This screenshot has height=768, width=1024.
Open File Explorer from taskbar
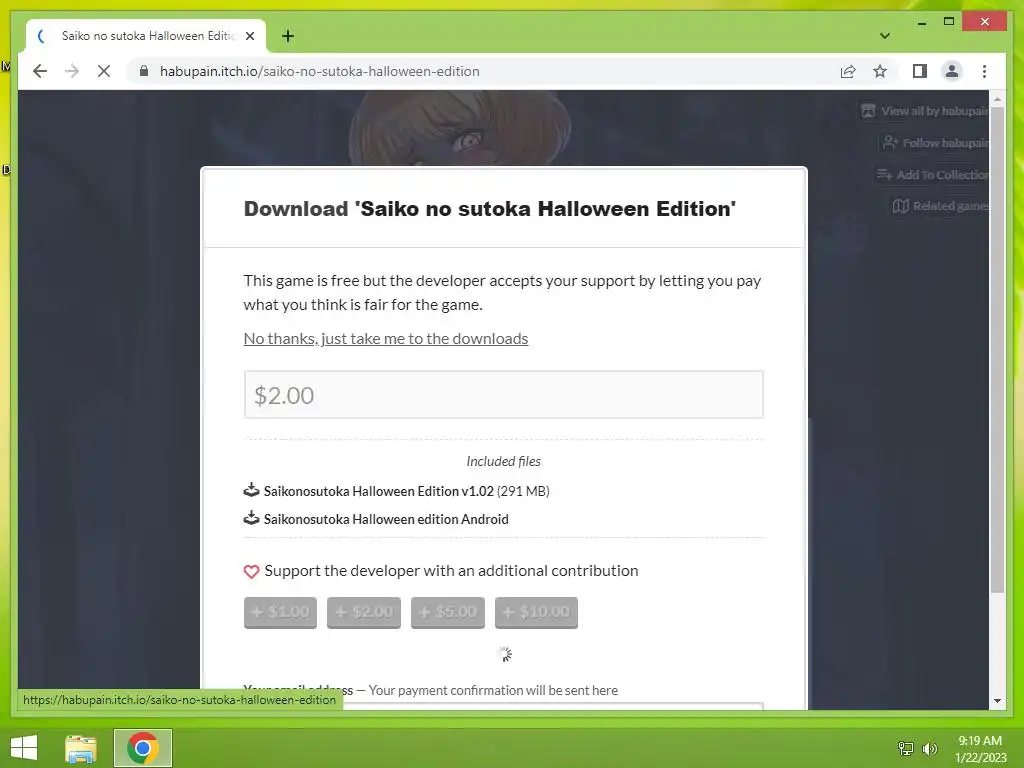pyautogui.click(x=81, y=748)
